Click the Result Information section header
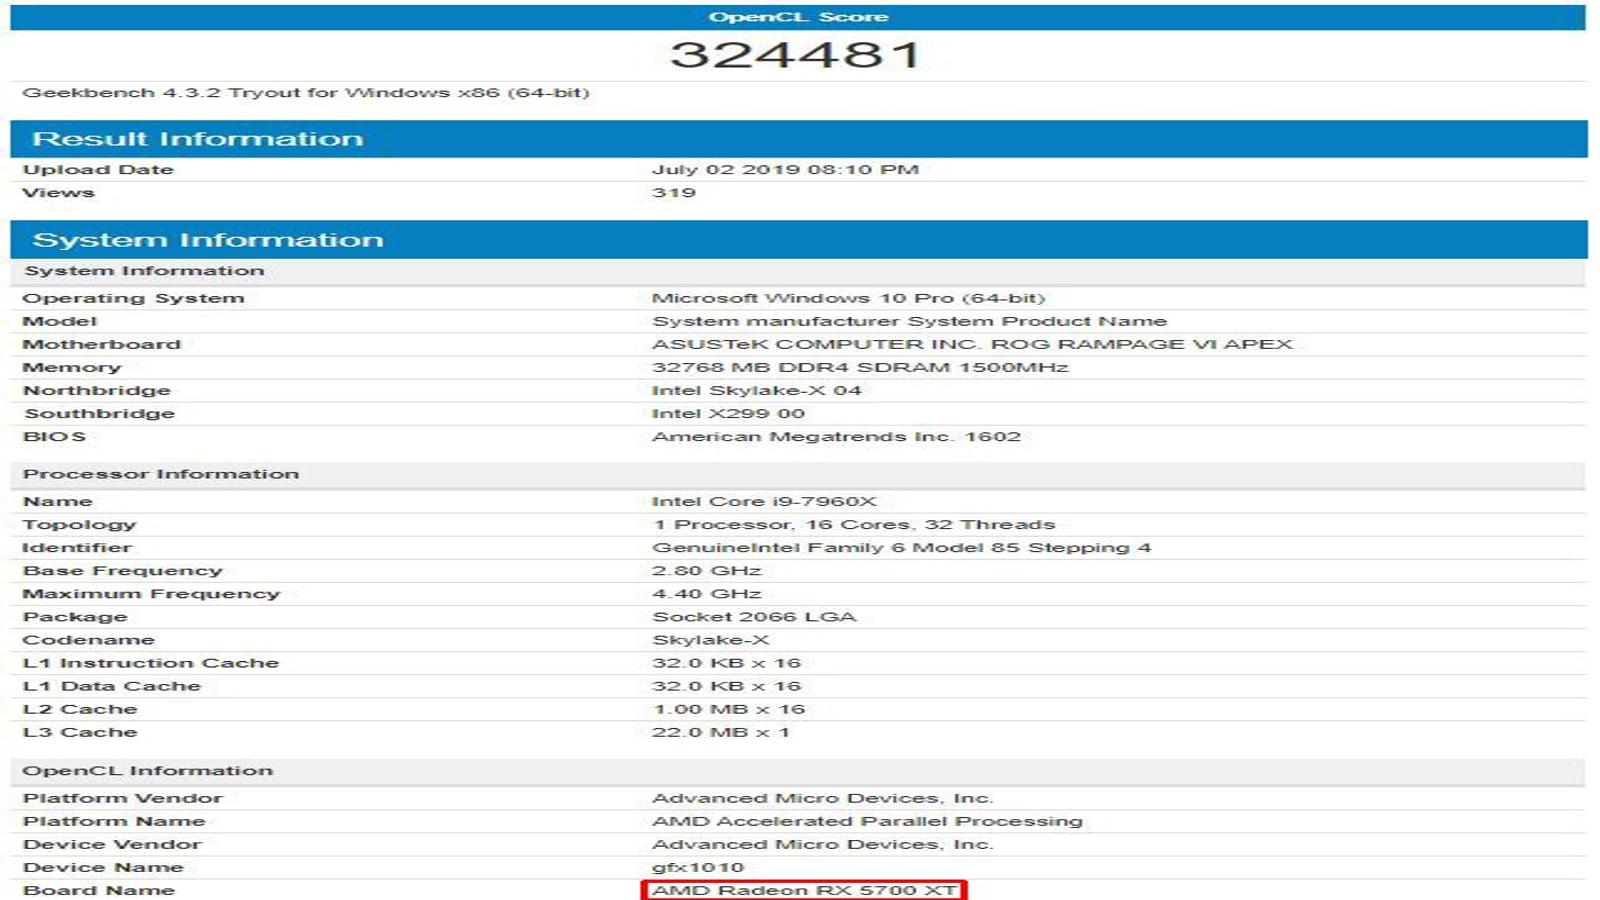The height and width of the screenshot is (900, 1600). [x=798, y=139]
